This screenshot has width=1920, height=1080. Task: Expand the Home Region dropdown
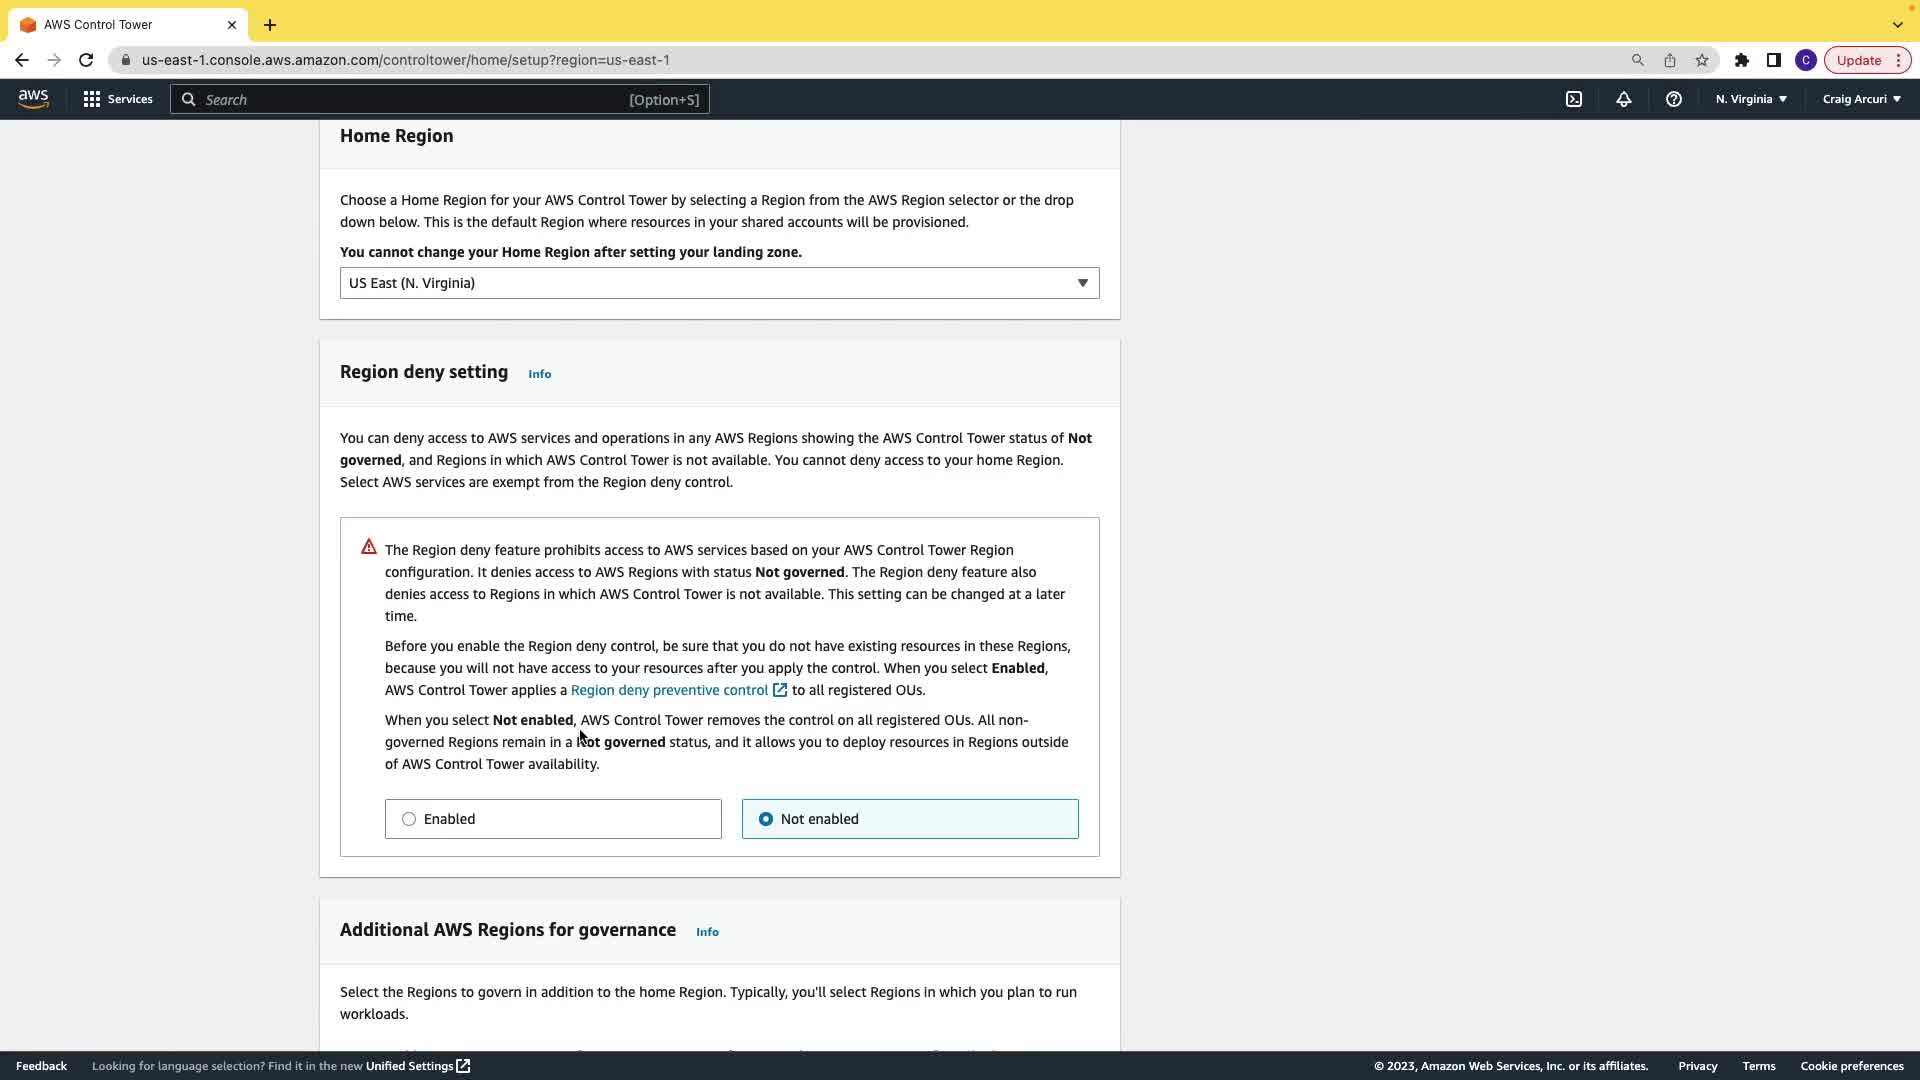tap(719, 283)
